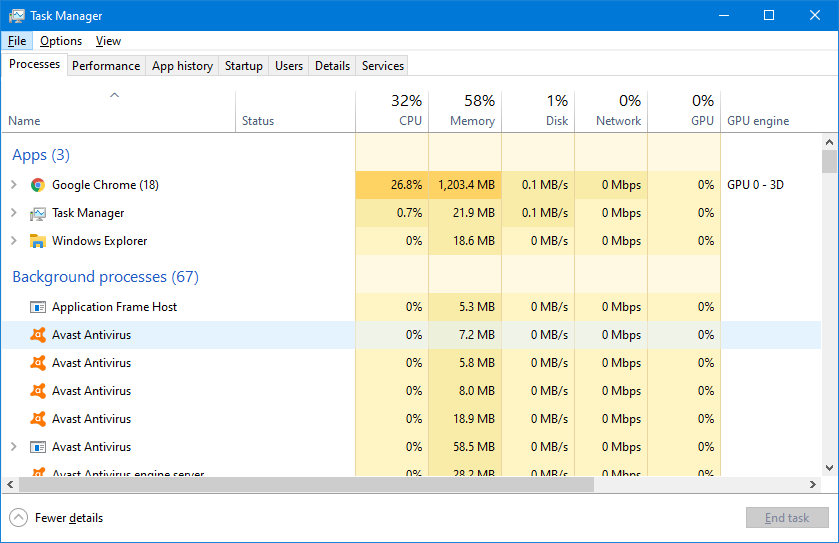
Task: Click the Google Chrome app icon
Action: [37, 185]
